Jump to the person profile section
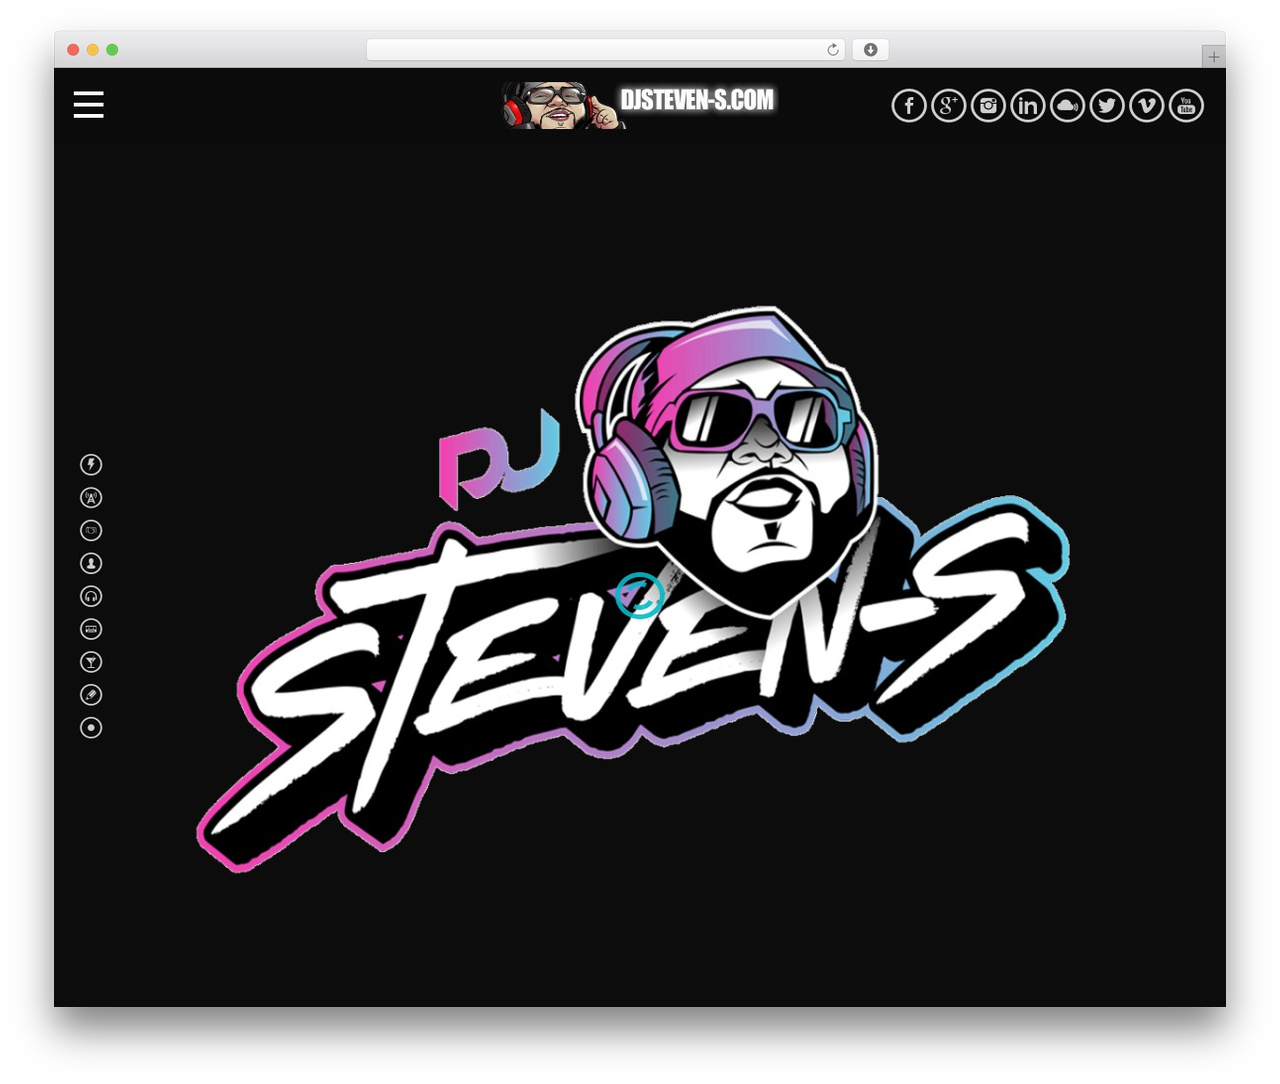Screen dimensions: 1280x1084 (91, 563)
